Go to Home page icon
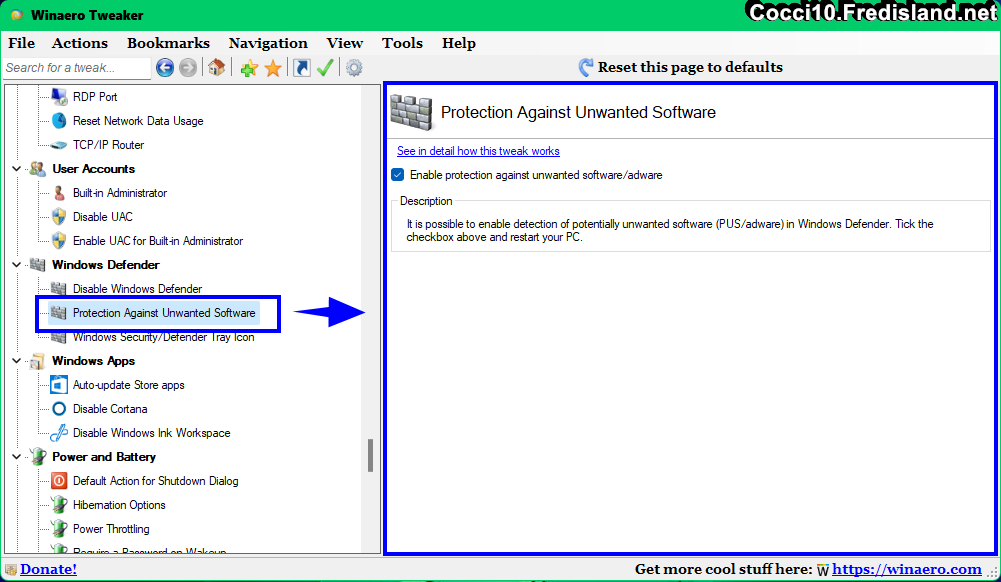 point(216,67)
